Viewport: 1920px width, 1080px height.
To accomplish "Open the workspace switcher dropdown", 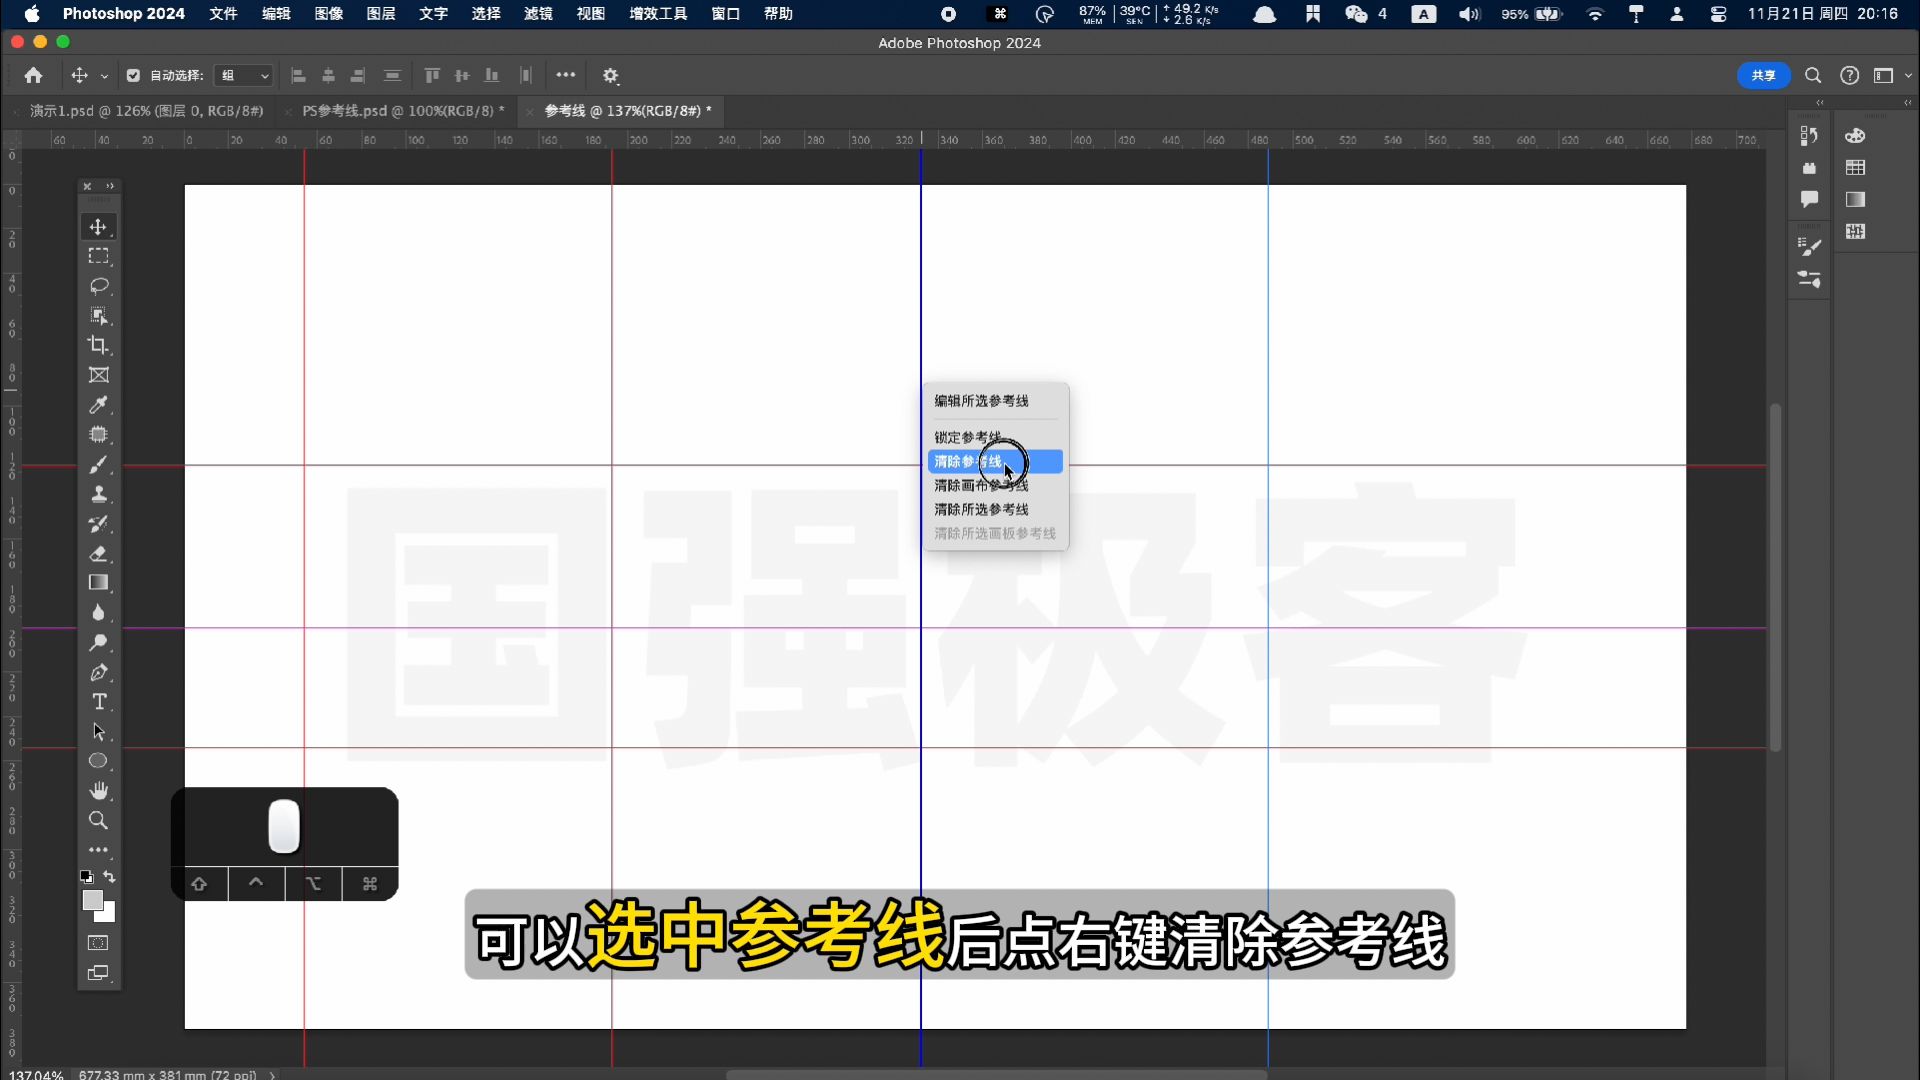I will point(1890,75).
